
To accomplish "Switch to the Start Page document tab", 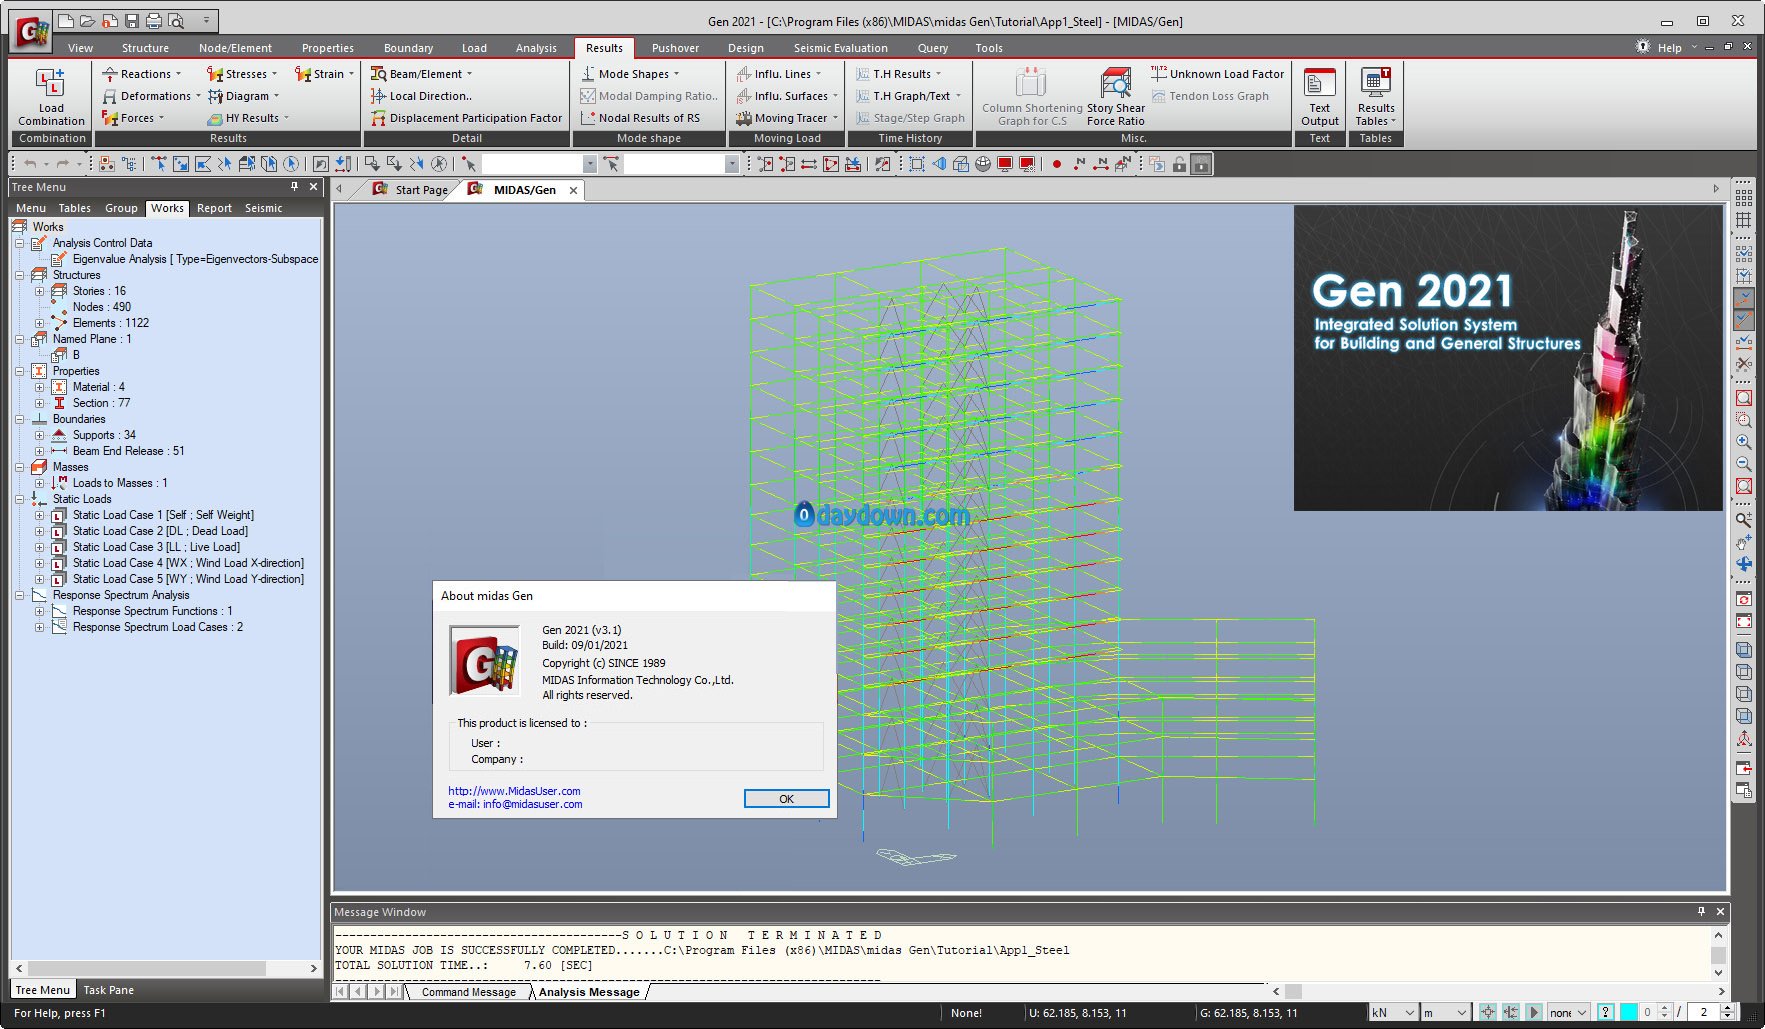I will [410, 190].
